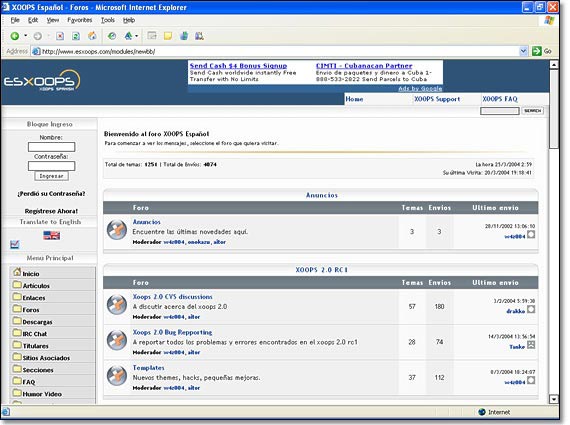Image resolution: width=570 pixels, height=425 pixels.
Task: Open the Anuncios forum link
Action: coord(146,222)
